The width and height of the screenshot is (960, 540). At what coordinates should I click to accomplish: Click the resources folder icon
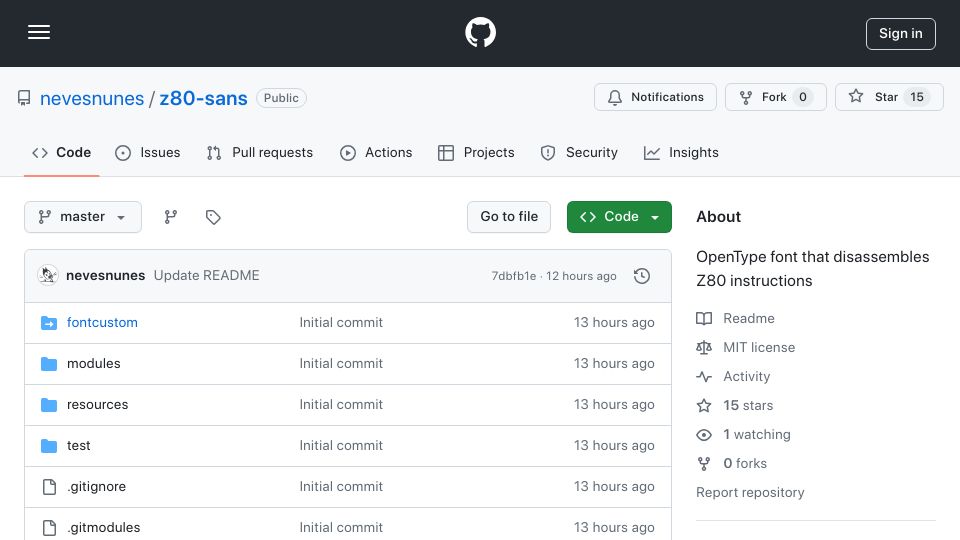point(49,405)
